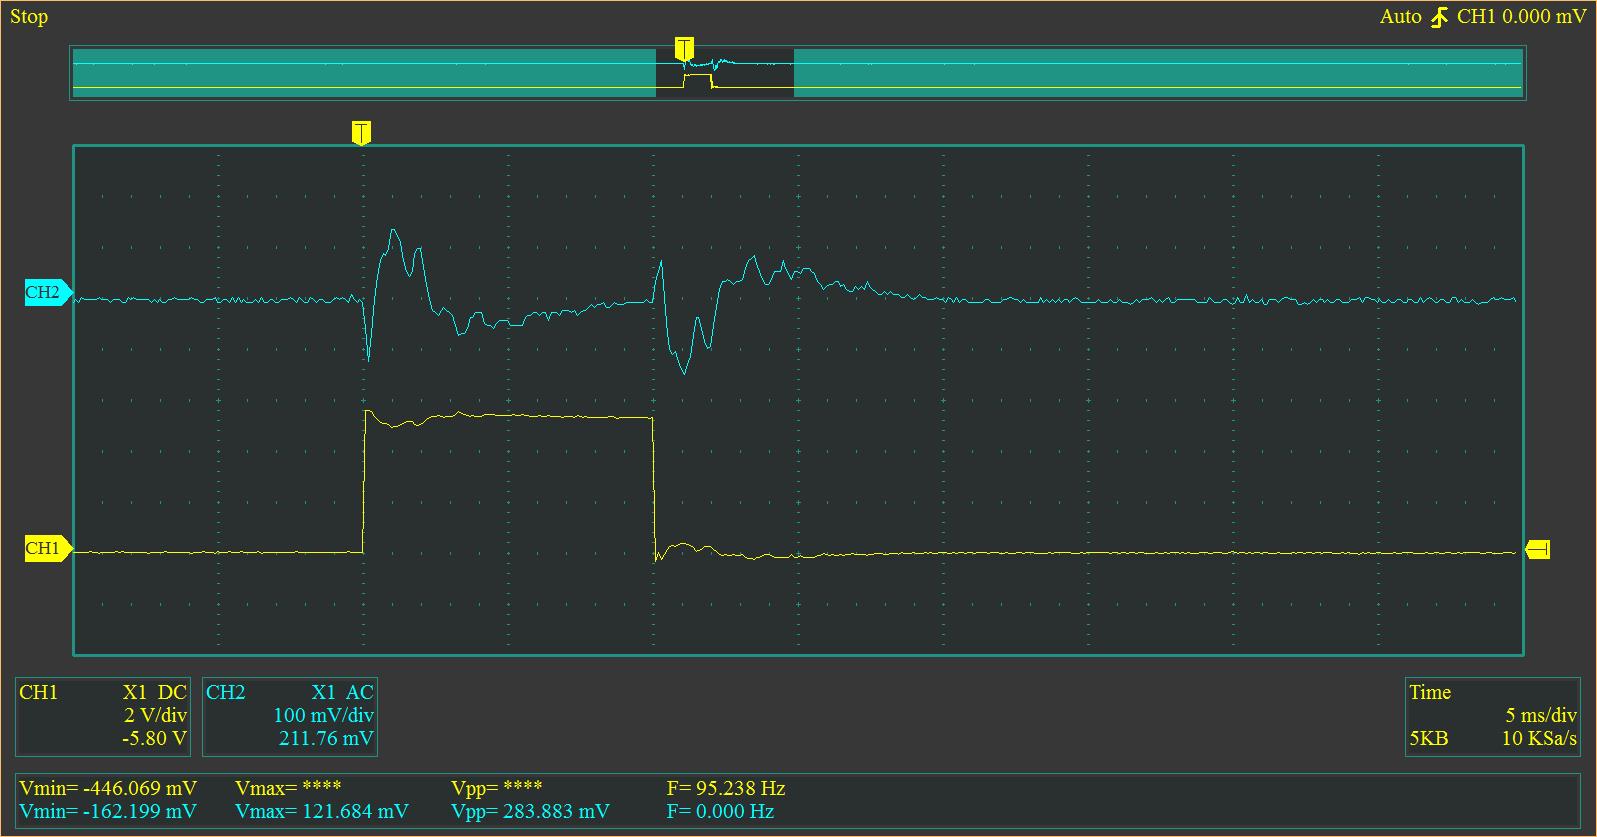Click the CH1 2 V/div scale value
The height and width of the screenshot is (837, 1597).
[x=155, y=716]
